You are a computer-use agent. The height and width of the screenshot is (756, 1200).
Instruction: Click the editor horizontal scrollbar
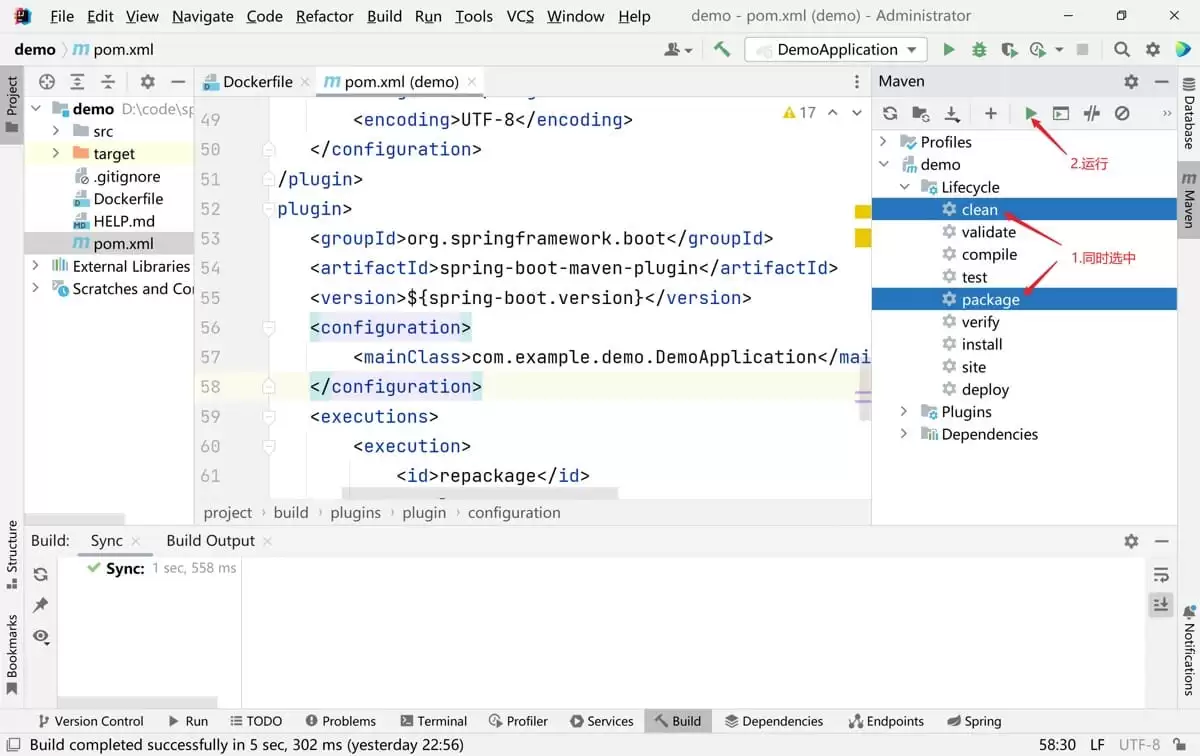coord(480,493)
